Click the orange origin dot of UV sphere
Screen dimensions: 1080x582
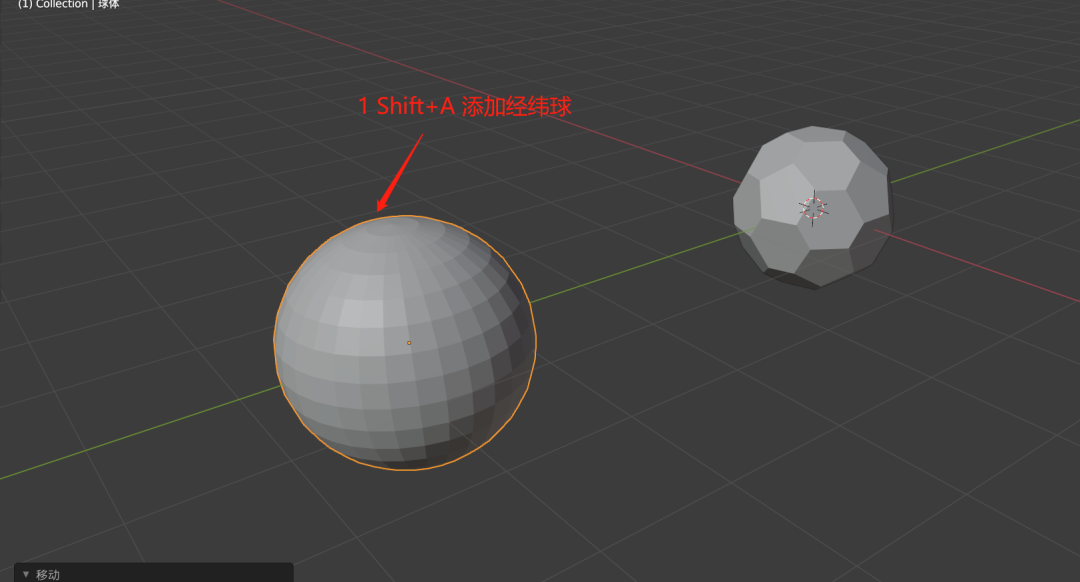409,343
